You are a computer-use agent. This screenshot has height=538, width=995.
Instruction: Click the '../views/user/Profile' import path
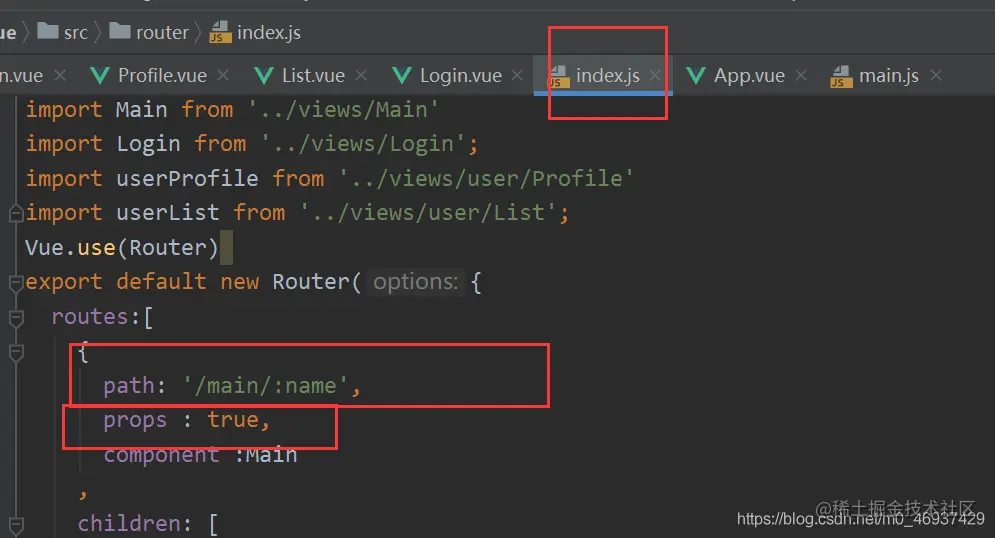[486, 178]
